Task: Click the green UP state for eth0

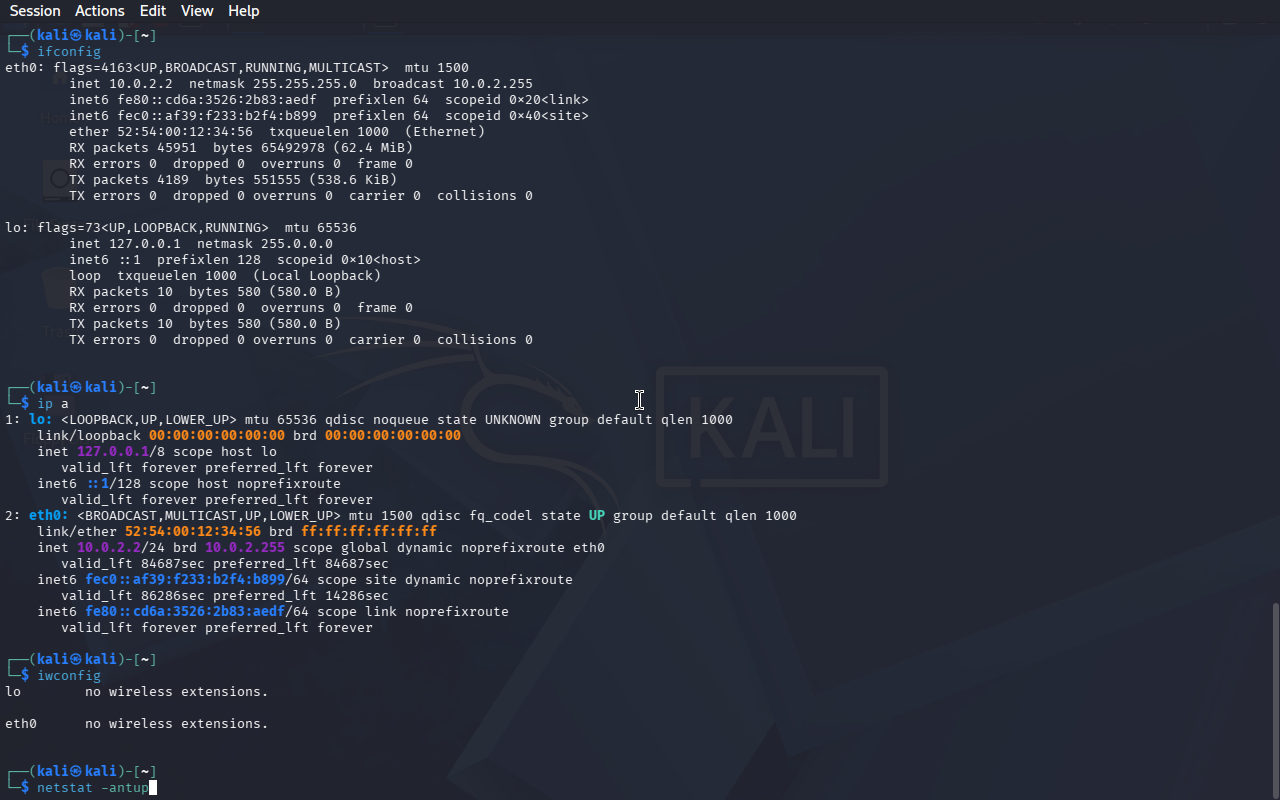Action: (596, 516)
